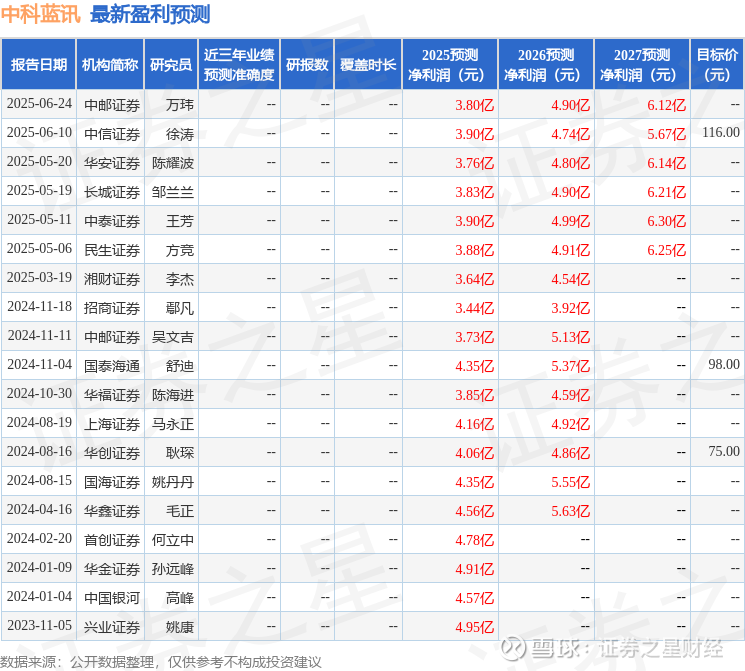
Task: Select the 首创证券 institution cell
Action: [x=112, y=539]
